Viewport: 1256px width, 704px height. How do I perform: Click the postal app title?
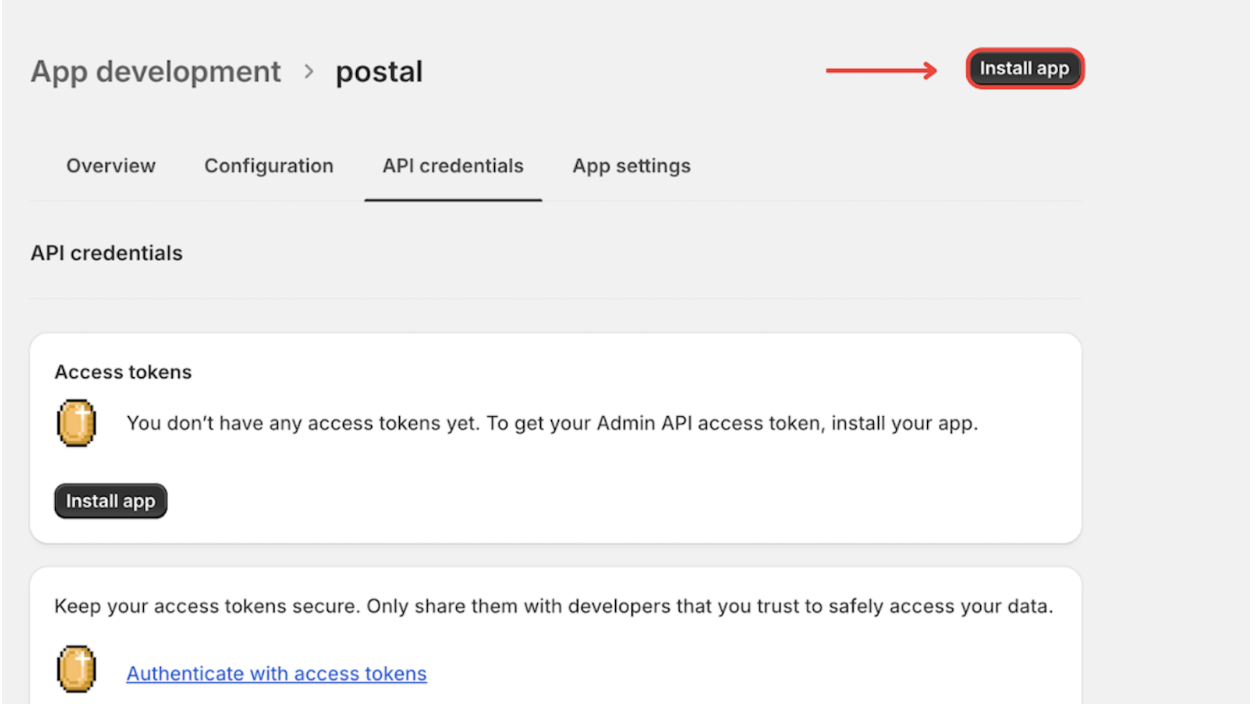tap(379, 72)
